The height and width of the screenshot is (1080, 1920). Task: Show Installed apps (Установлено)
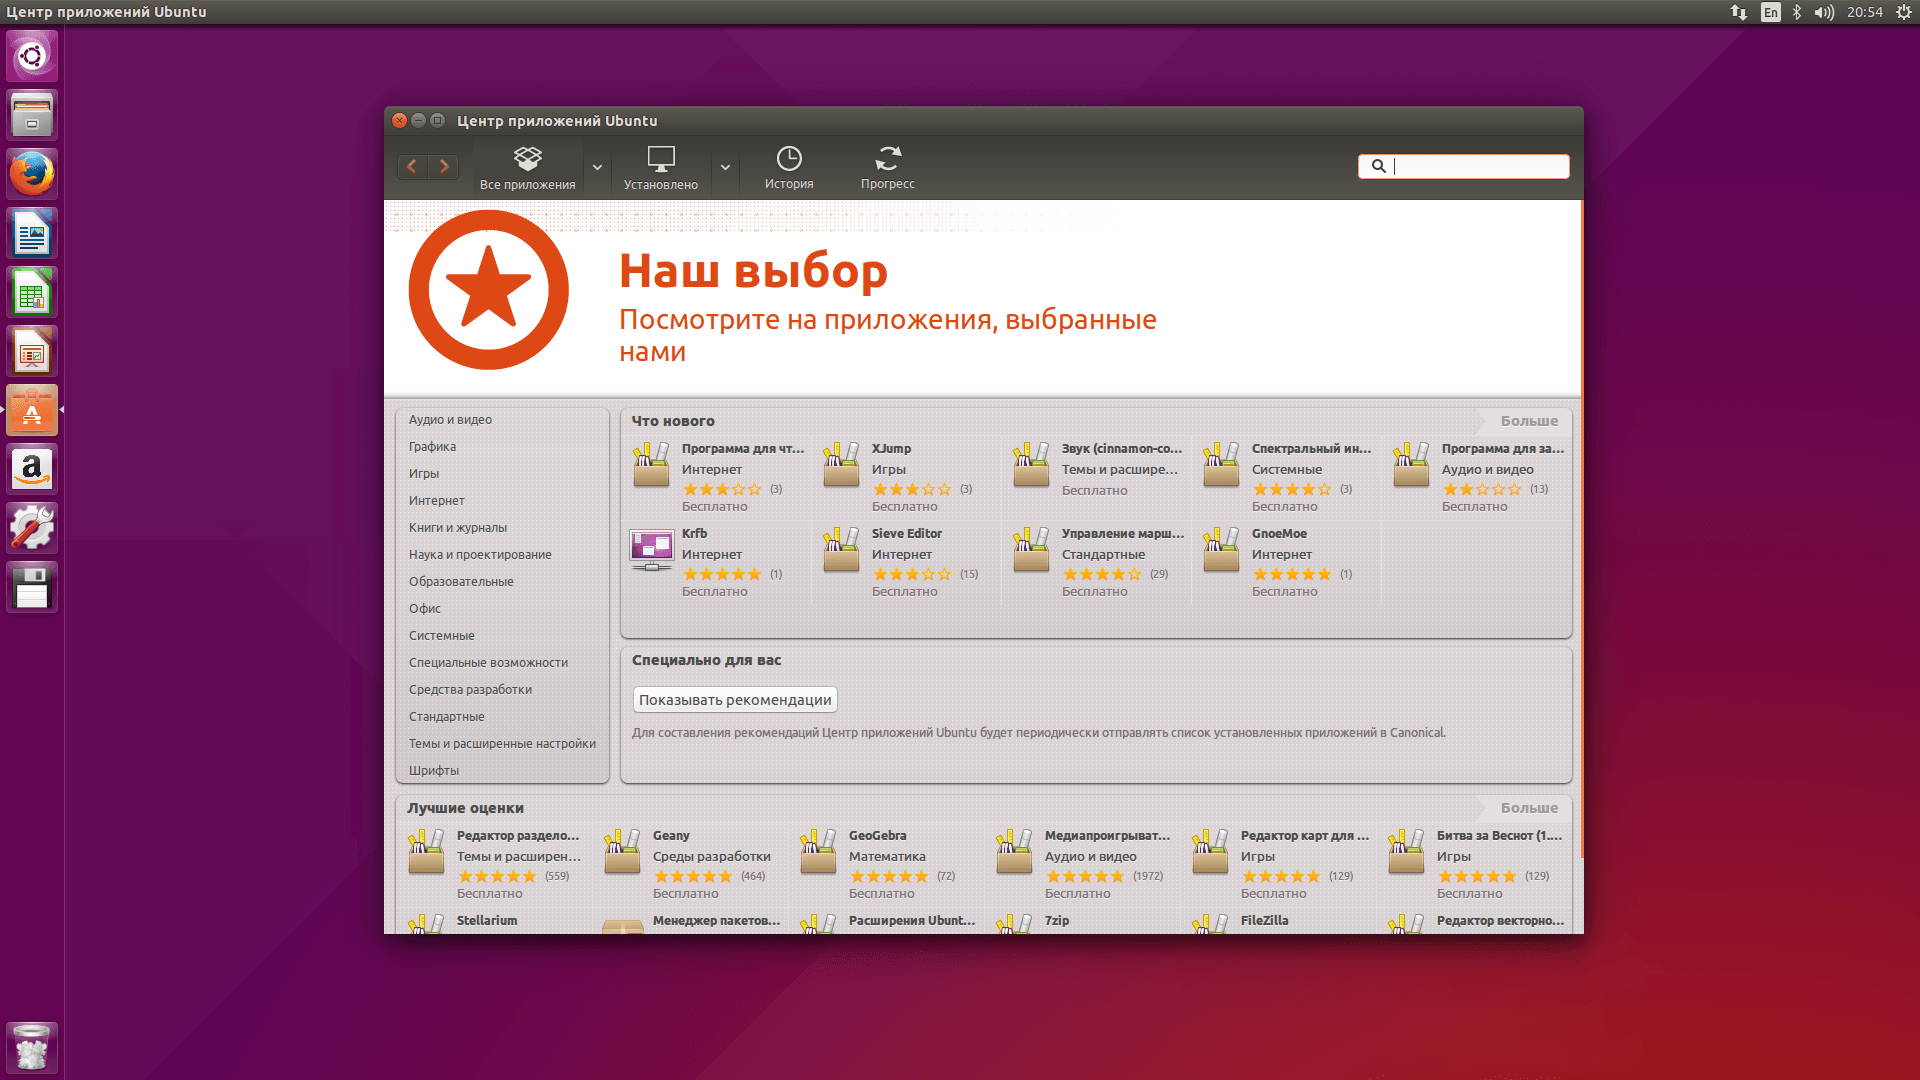click(x=661, y=167)
